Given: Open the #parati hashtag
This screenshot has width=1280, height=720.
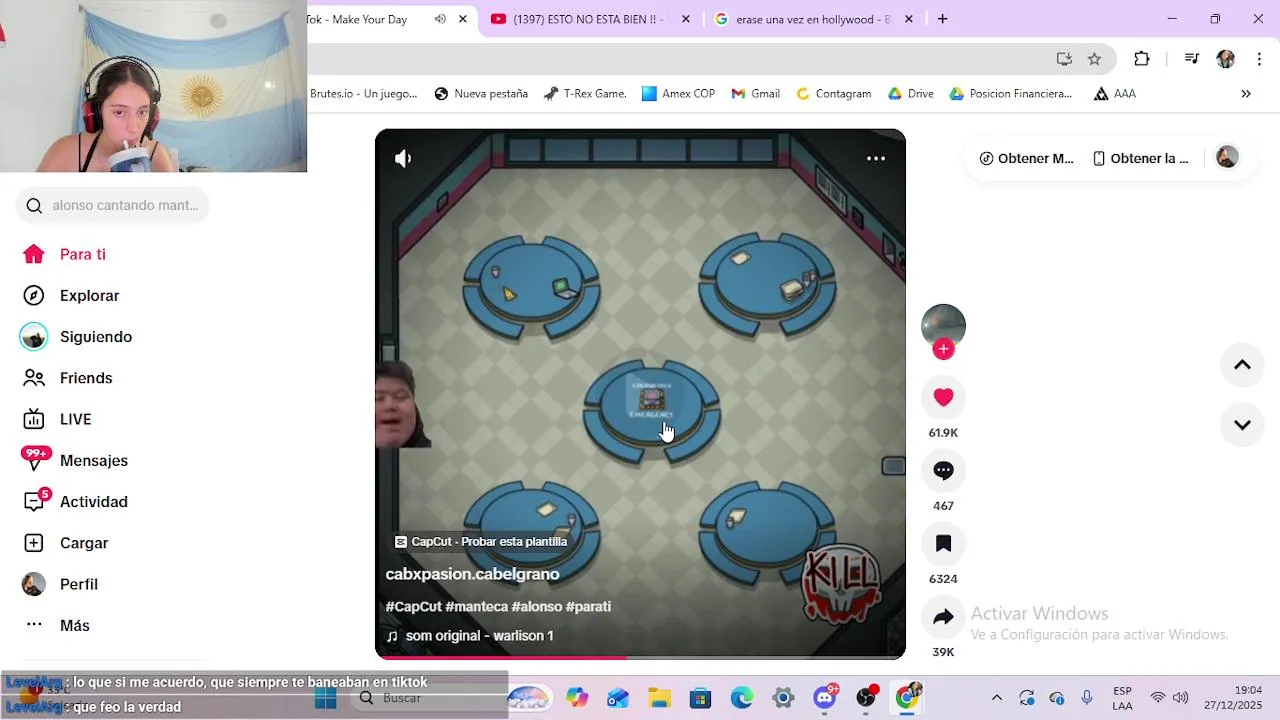Looking at the screenshot, I should point(588,606).
